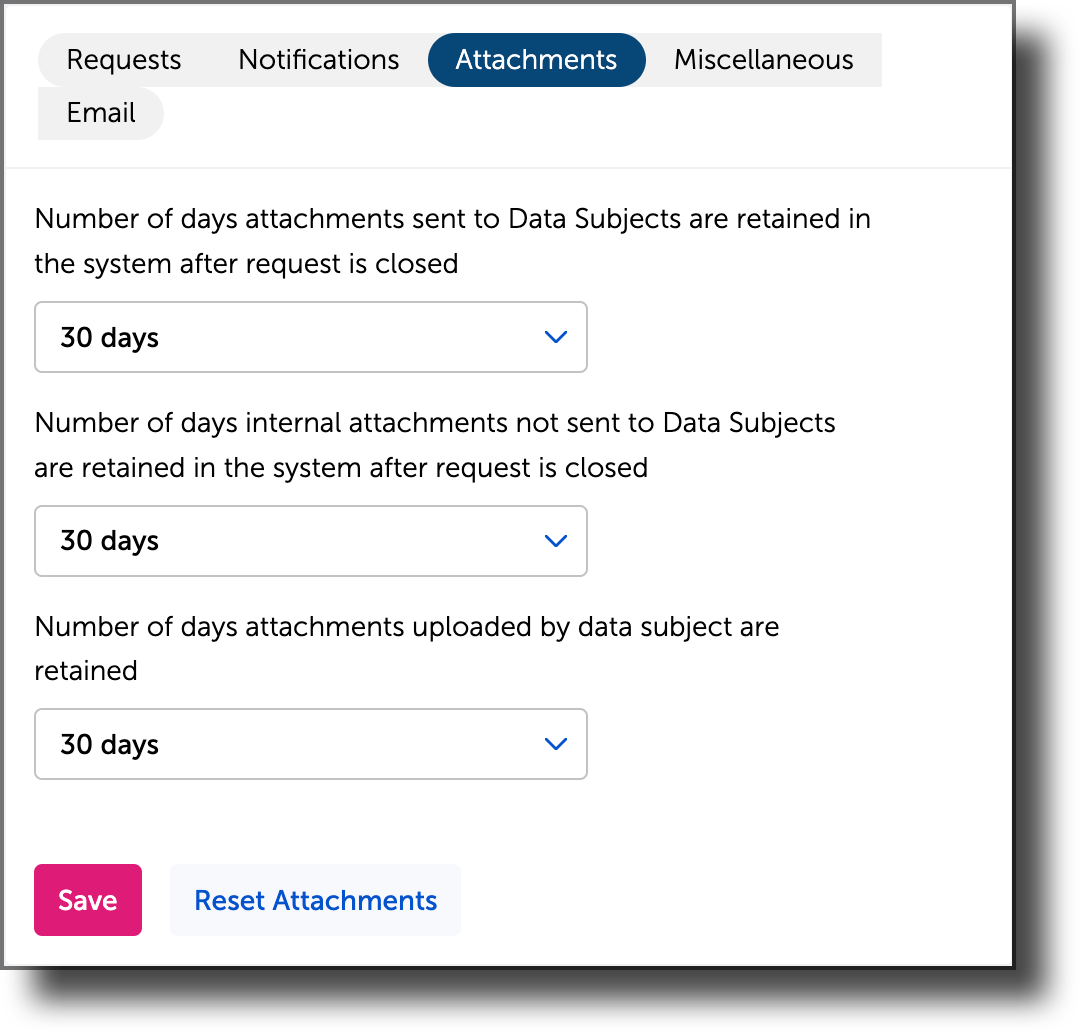Save the attachment retention settings
This screenshot has height=1032, width=1078.
(87, 899)
